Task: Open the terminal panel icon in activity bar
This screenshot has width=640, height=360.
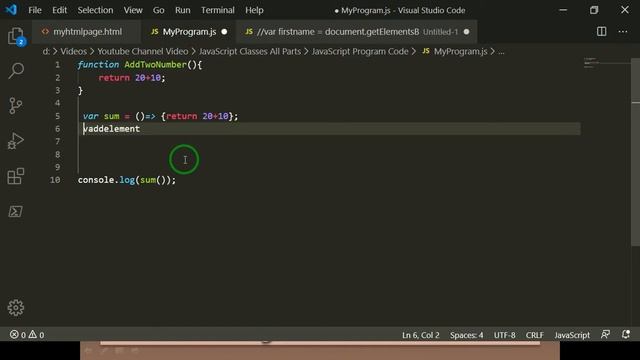Action: click(16, 211)
